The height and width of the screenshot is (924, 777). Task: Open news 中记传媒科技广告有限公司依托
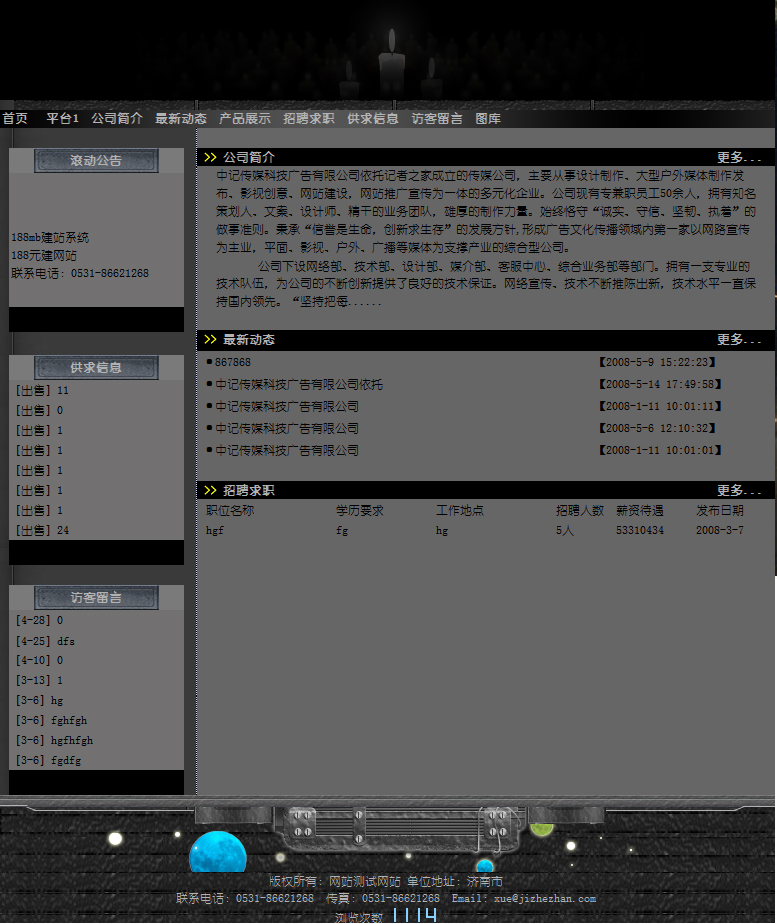299,384
